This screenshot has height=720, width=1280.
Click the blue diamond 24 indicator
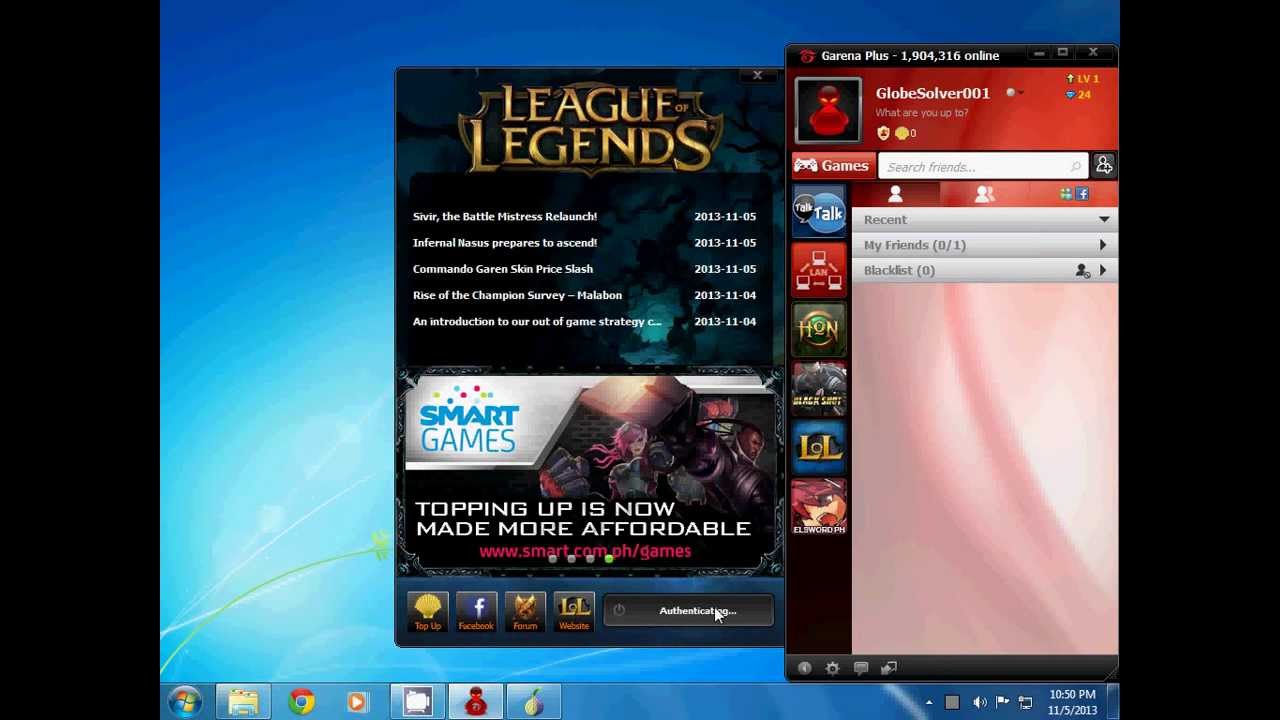[1078, 94]
